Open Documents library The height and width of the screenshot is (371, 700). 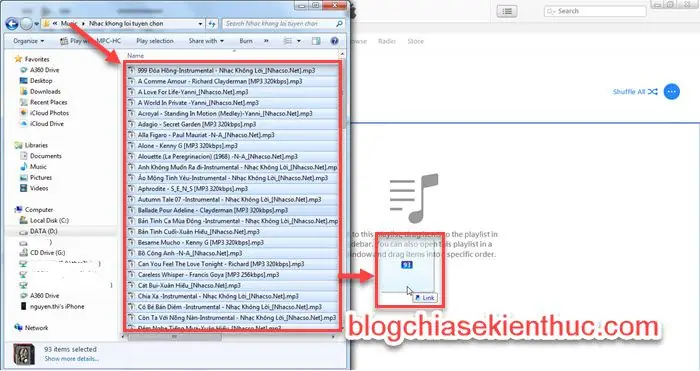46,156
